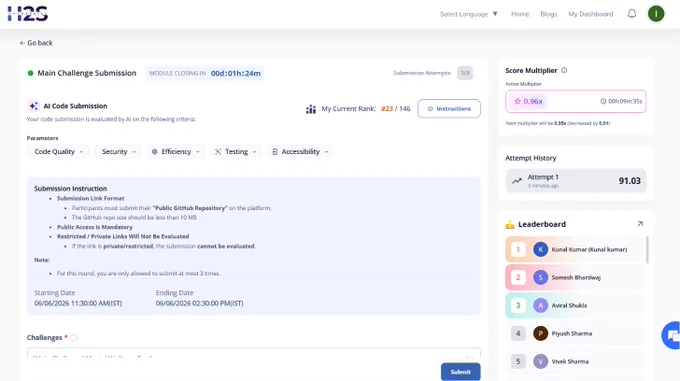The image size is (680, 381).
Task: Click the H2S logo
Action: click(x=27, y=14)
